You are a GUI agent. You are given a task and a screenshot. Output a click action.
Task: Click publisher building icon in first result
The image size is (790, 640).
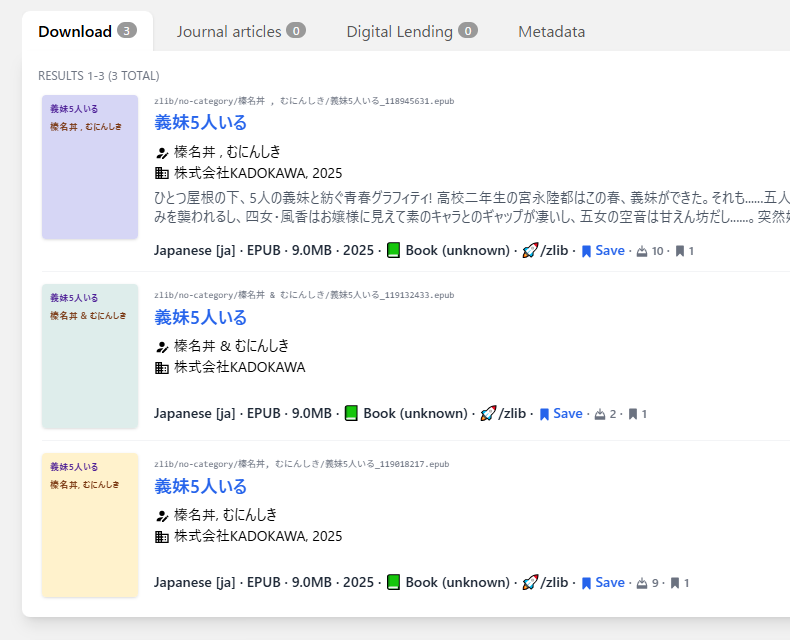tap(162, 174)
